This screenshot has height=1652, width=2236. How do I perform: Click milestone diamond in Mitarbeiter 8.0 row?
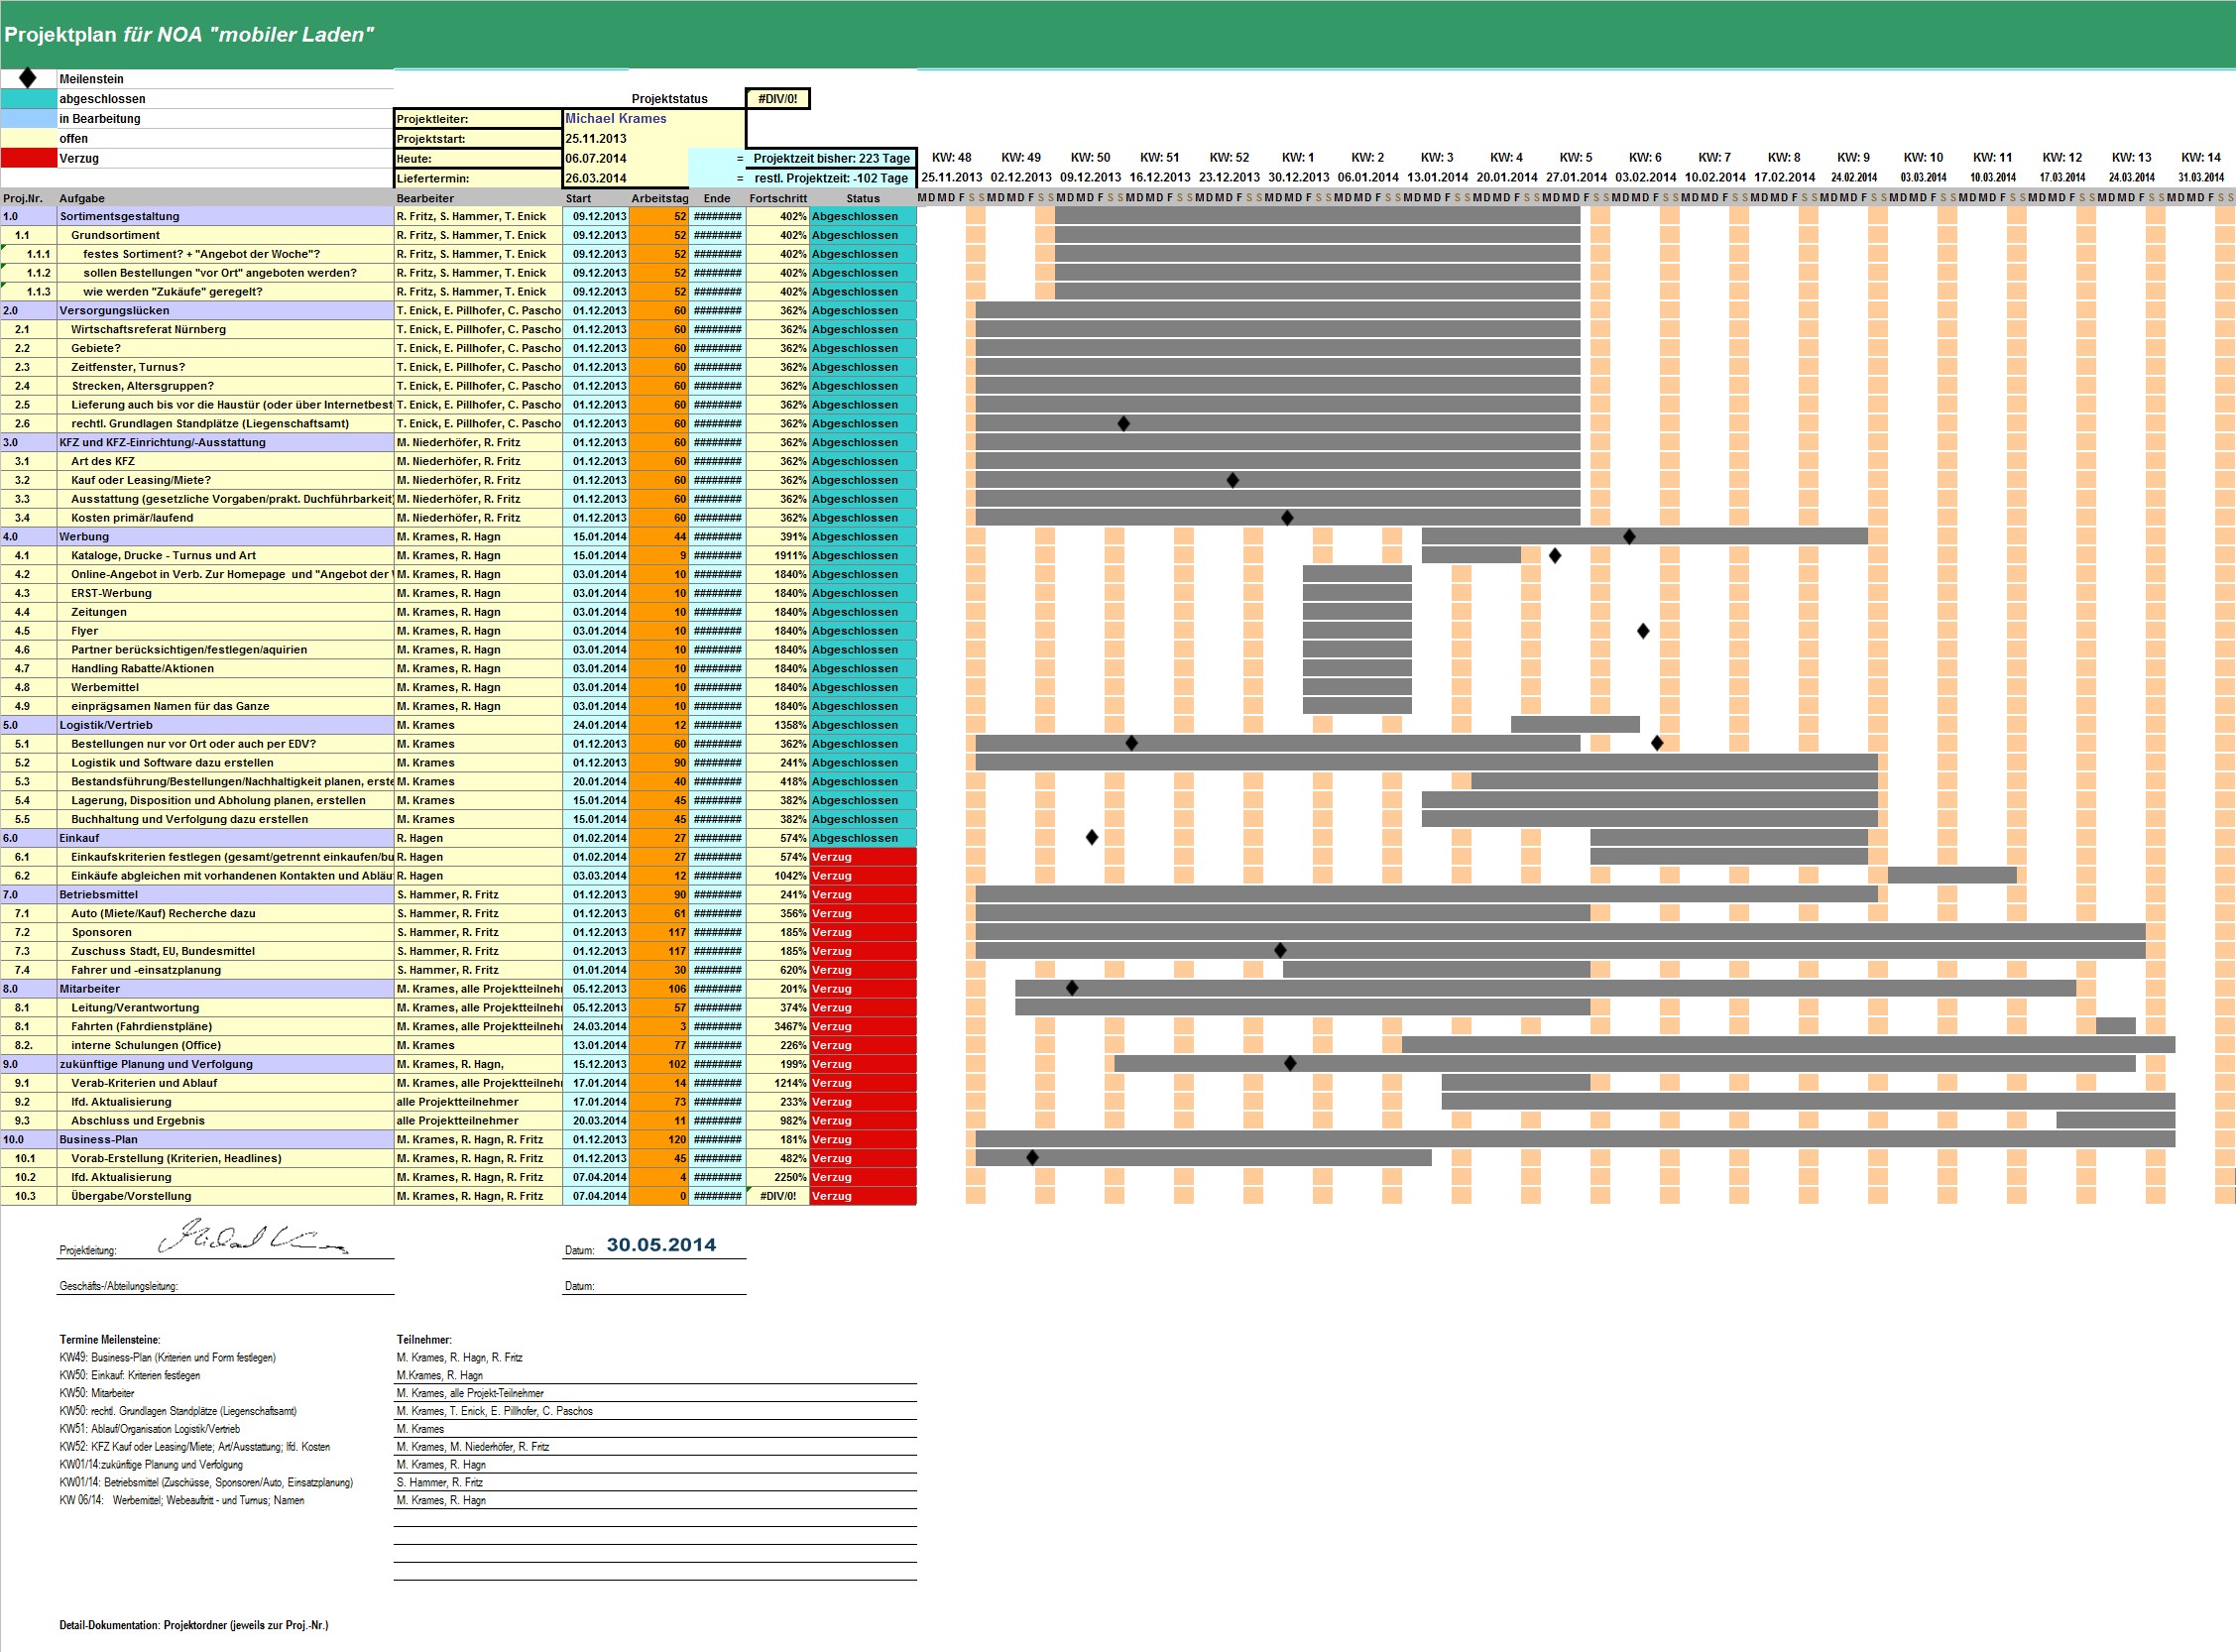tap(1072, 988)
